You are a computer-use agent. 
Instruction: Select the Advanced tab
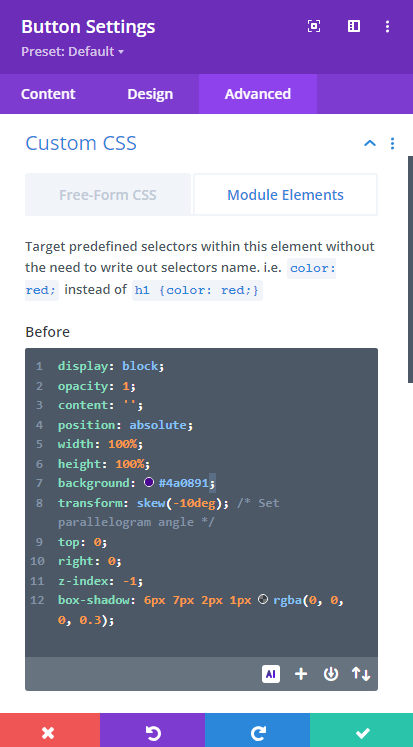tap(258, 94)
